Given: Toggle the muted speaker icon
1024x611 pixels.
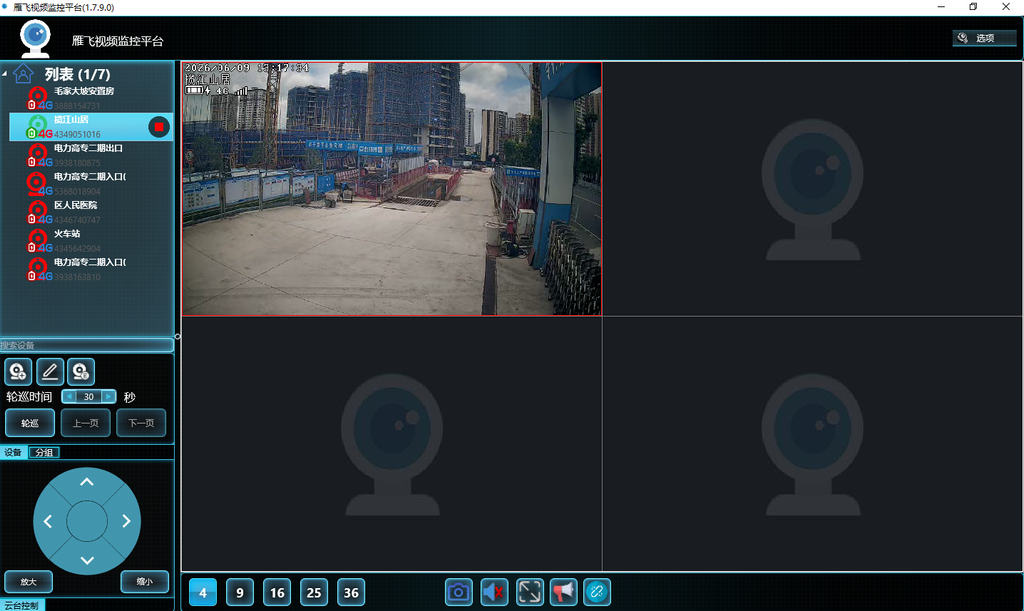Looking at the screenshot, I should [494, 592].
